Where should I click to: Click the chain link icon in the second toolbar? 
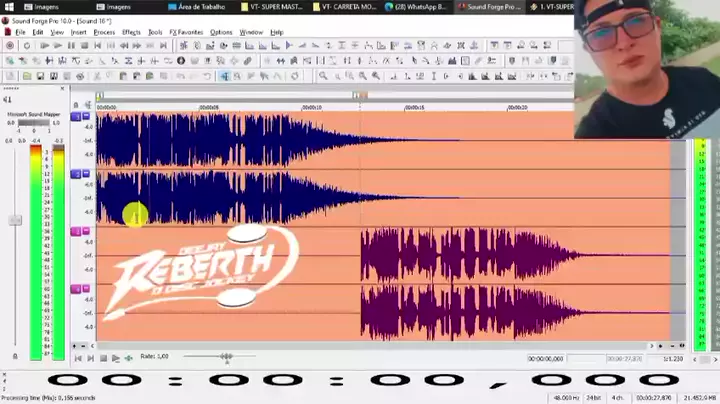(248, 61)
